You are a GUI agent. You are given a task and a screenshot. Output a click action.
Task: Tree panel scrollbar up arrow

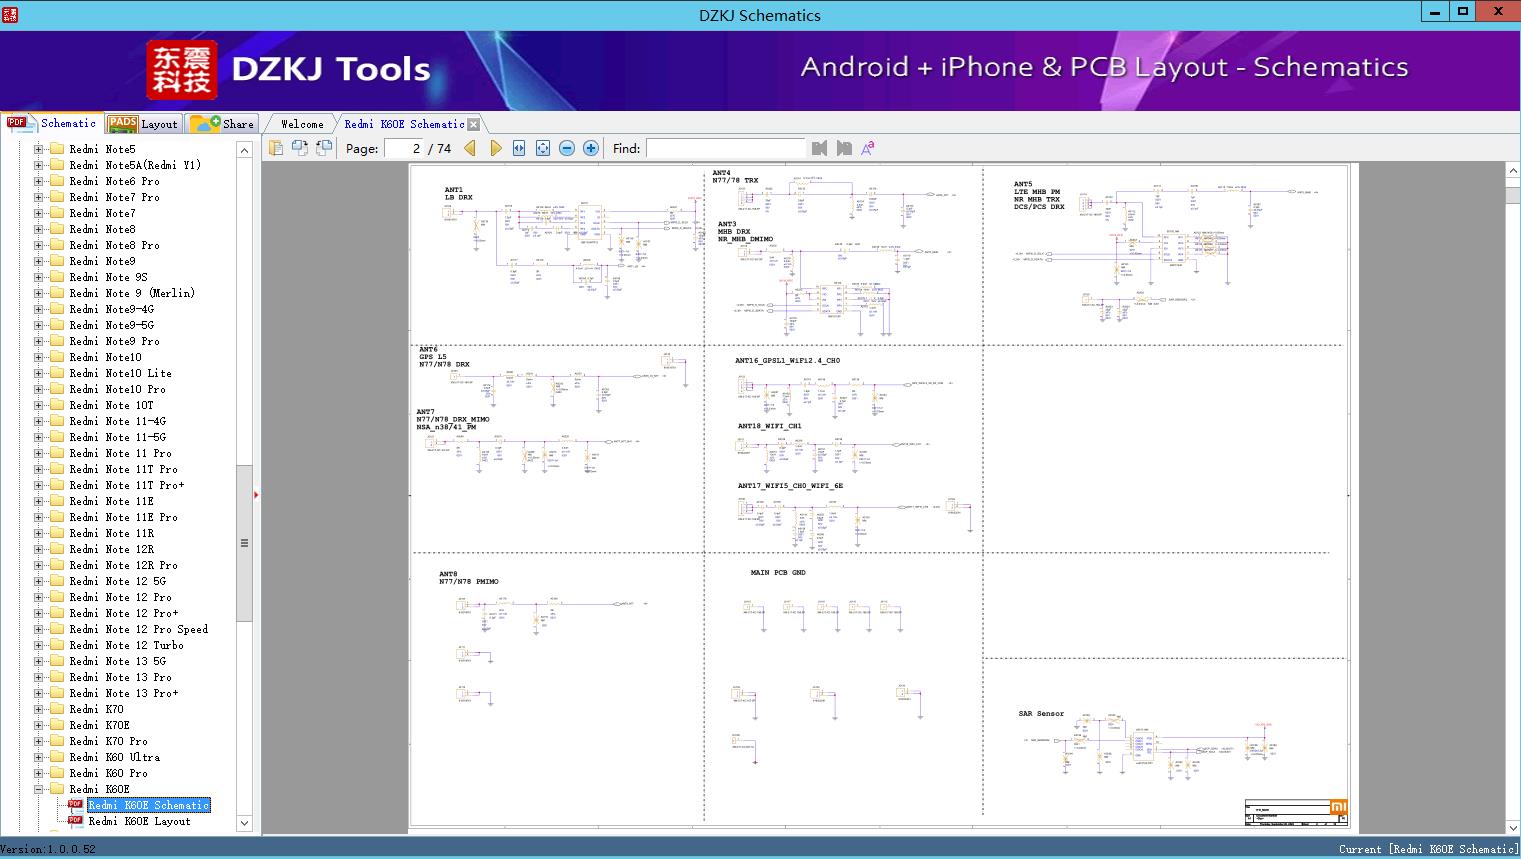point(244,150)
